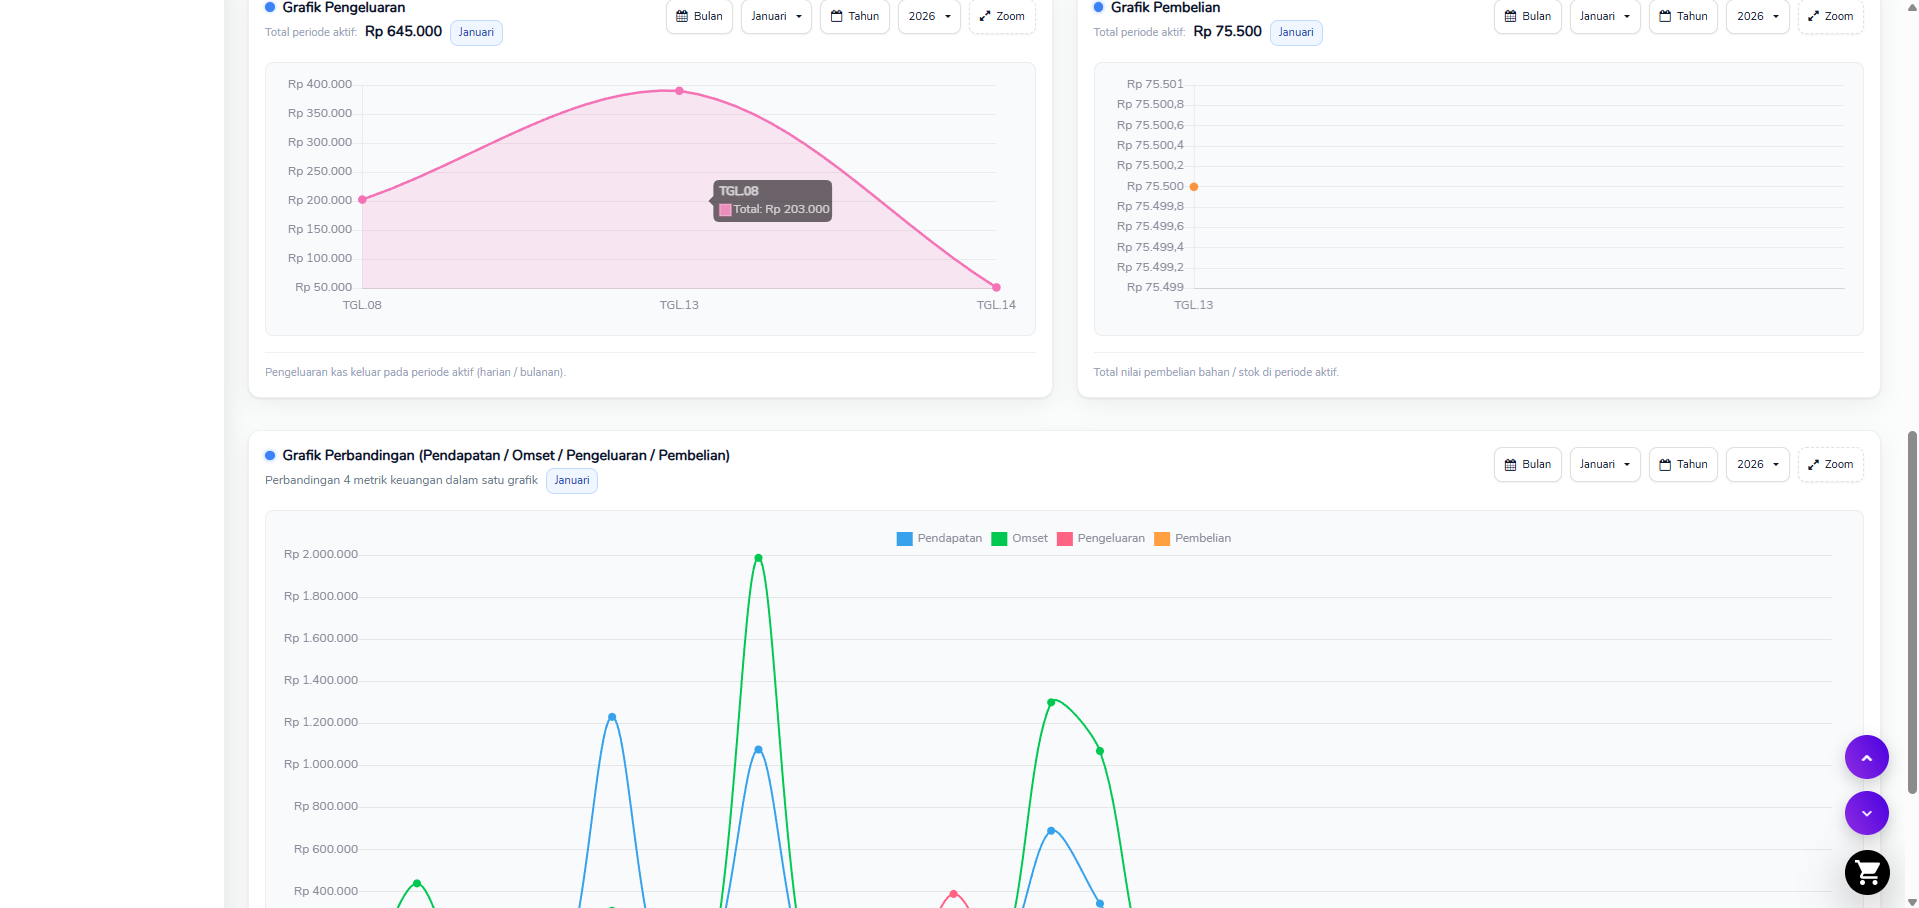The image size is (1919, 908).
Task: Click Bulan button in Grafik Perbandingan
Action: pyautogui.click(x=1528, y=464)
